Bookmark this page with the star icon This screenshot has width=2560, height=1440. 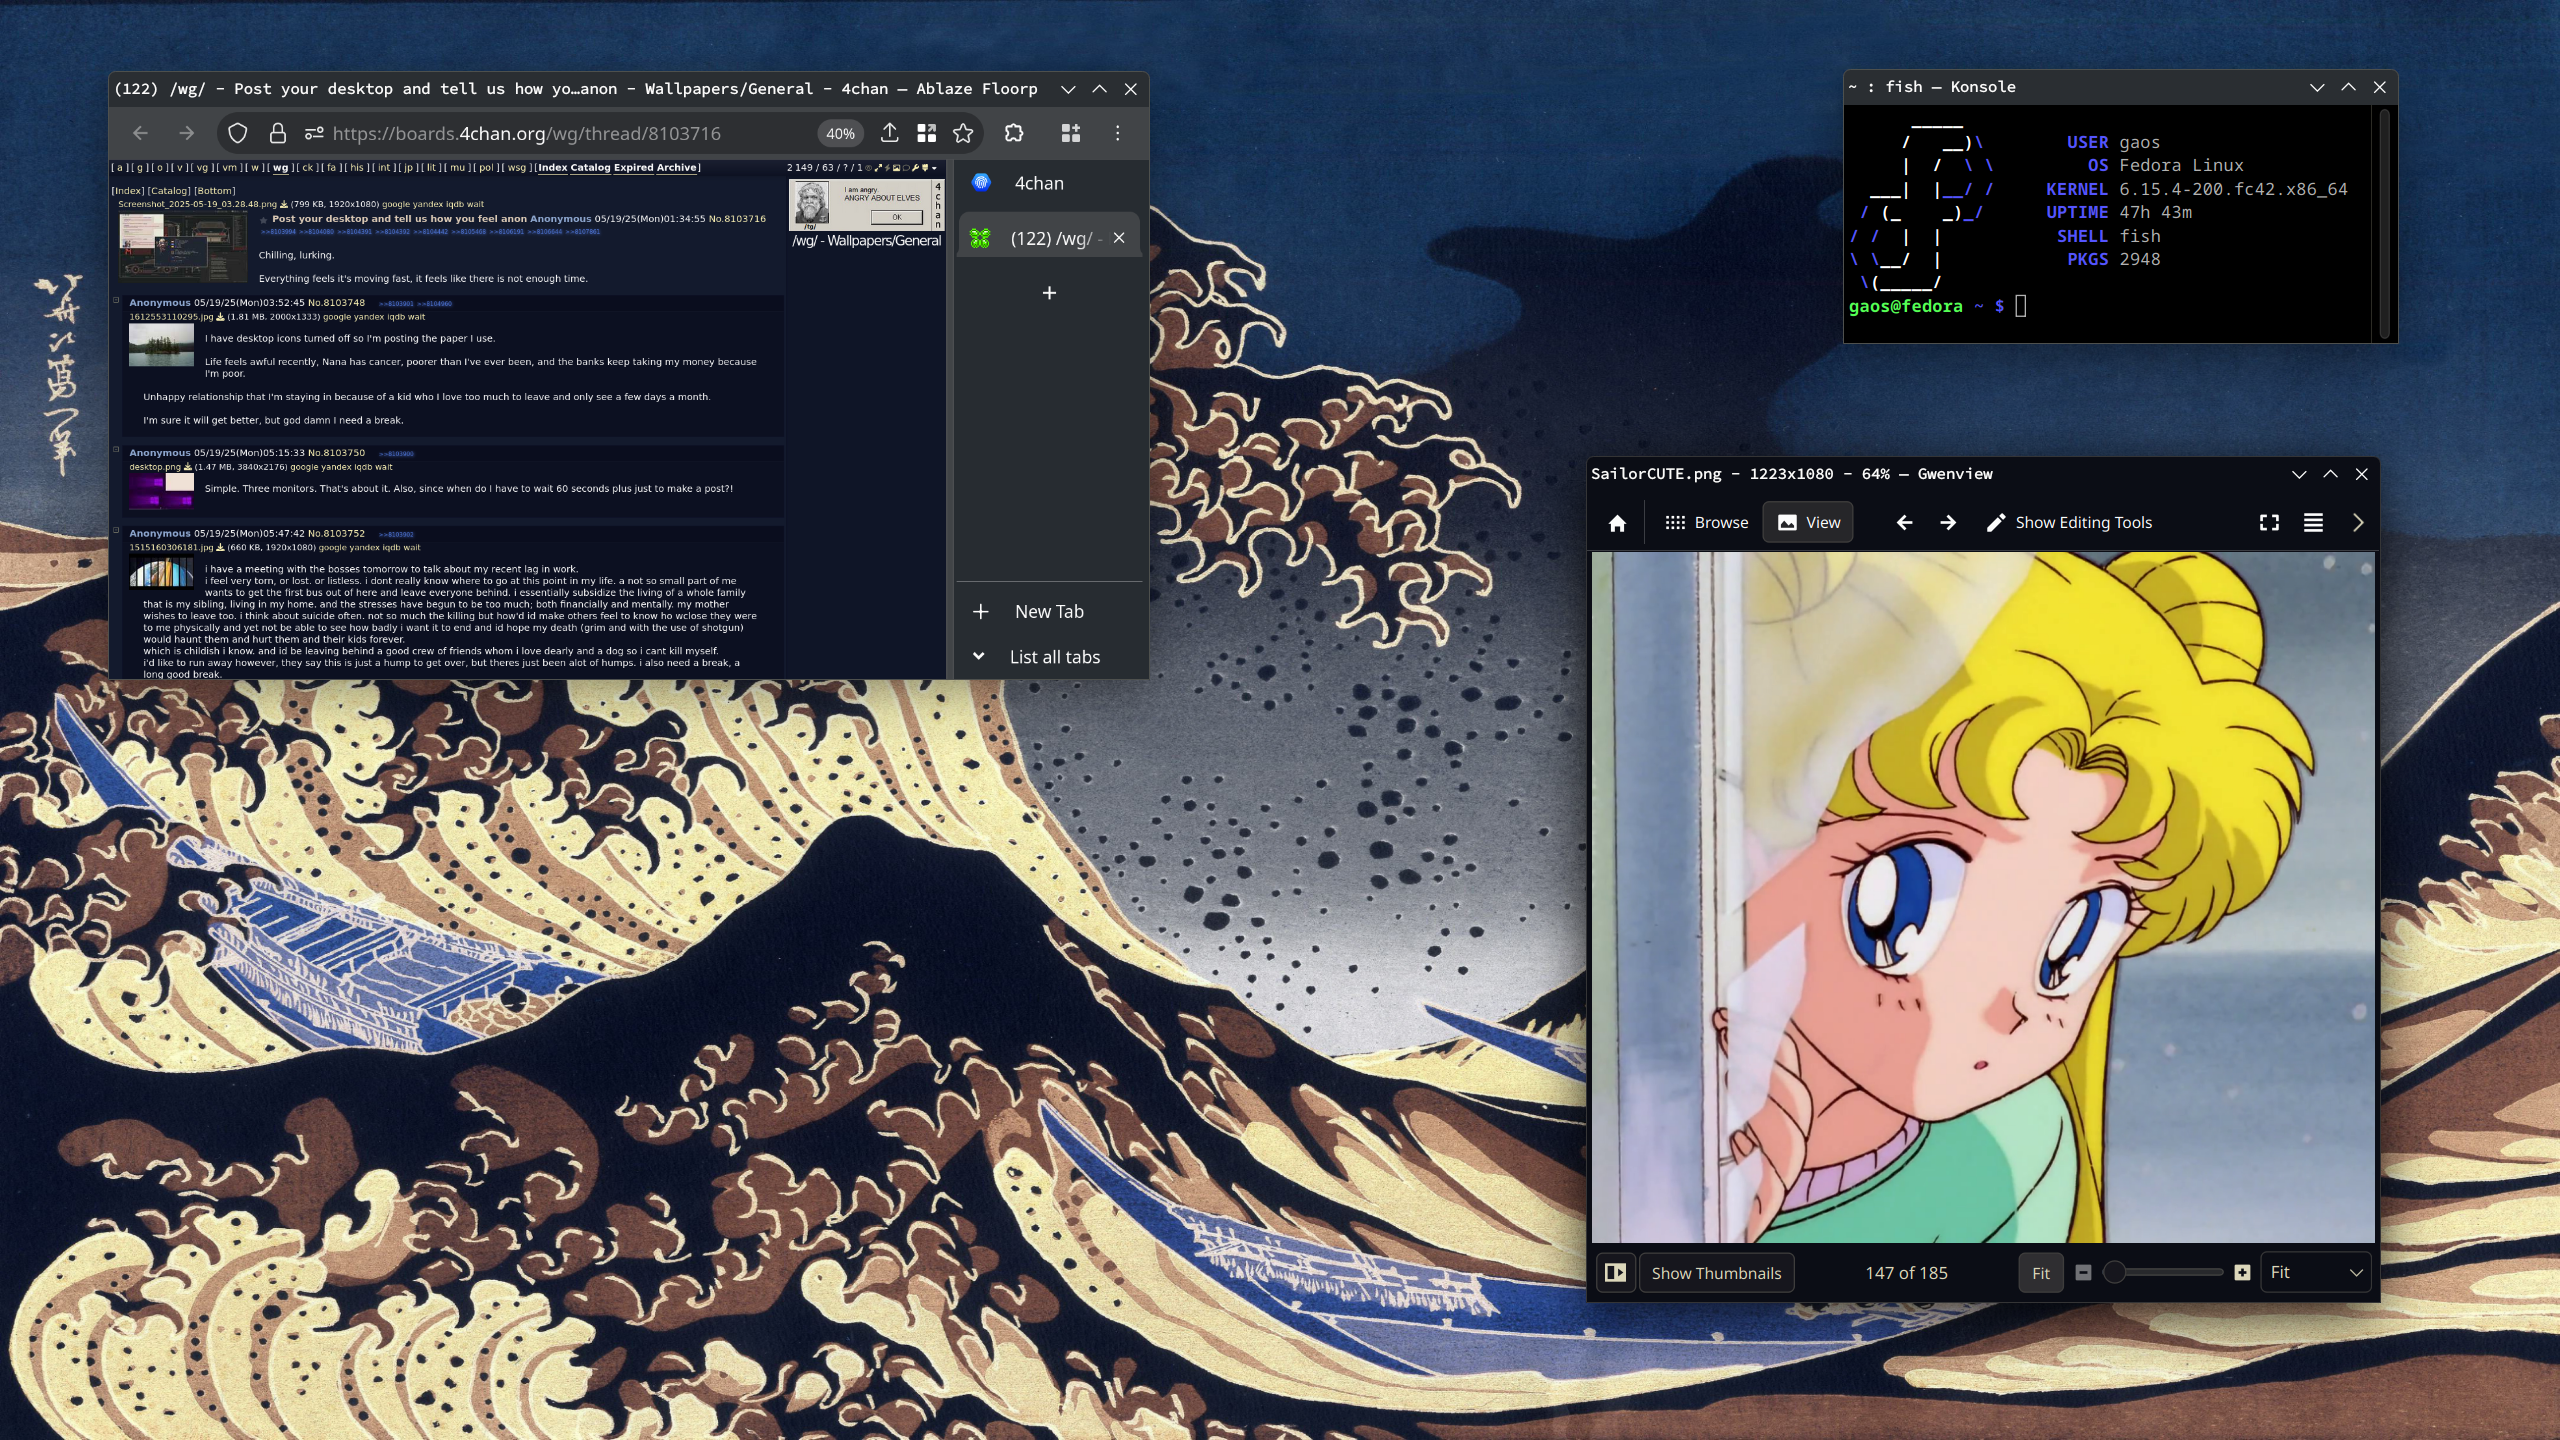point(963,133)
